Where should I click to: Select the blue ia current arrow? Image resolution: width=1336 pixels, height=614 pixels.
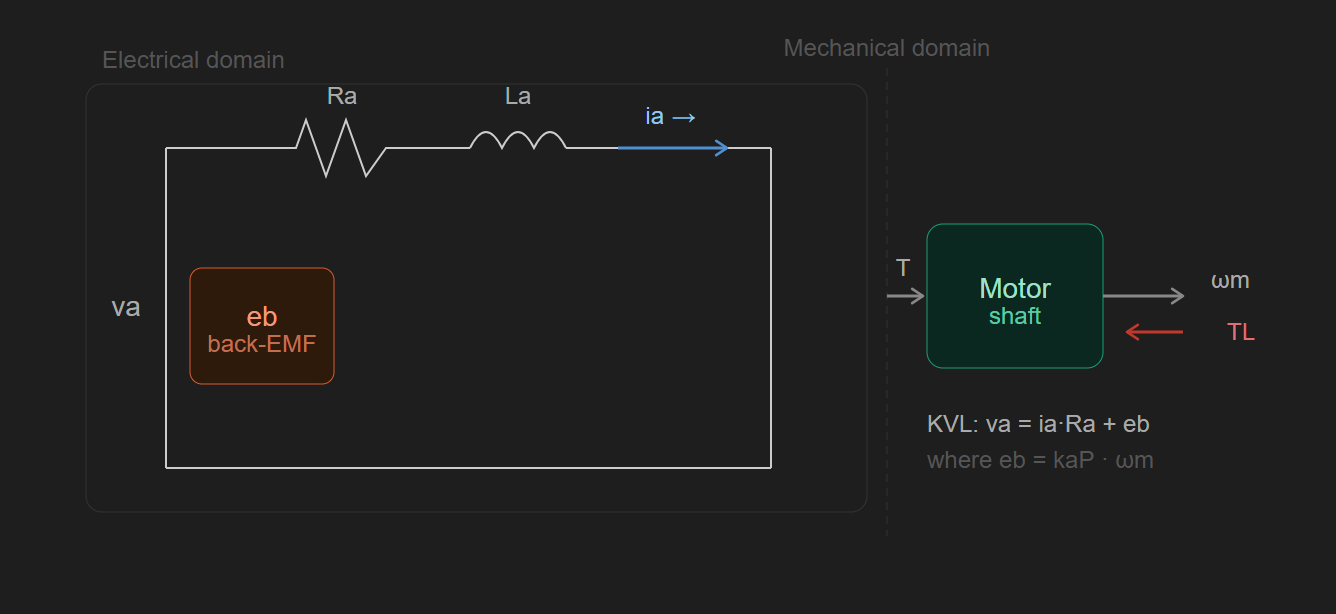(673, 148)
